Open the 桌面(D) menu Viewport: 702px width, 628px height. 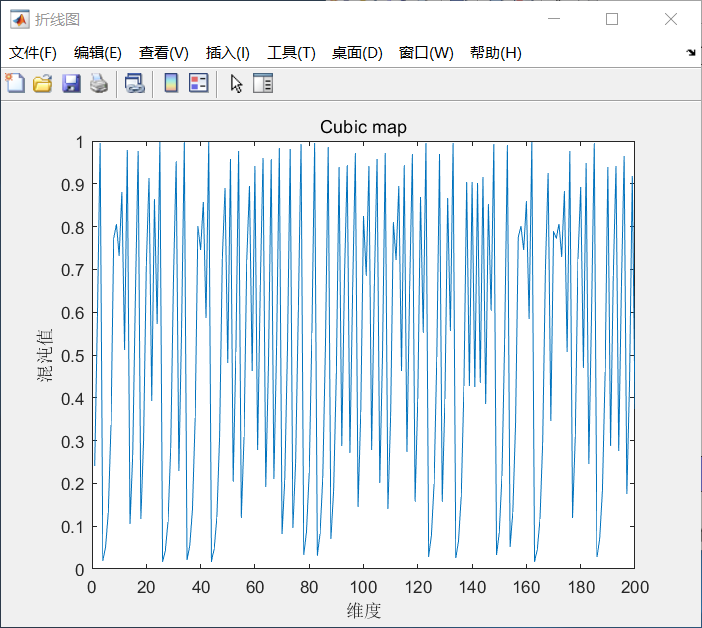(x=357, y=53)
